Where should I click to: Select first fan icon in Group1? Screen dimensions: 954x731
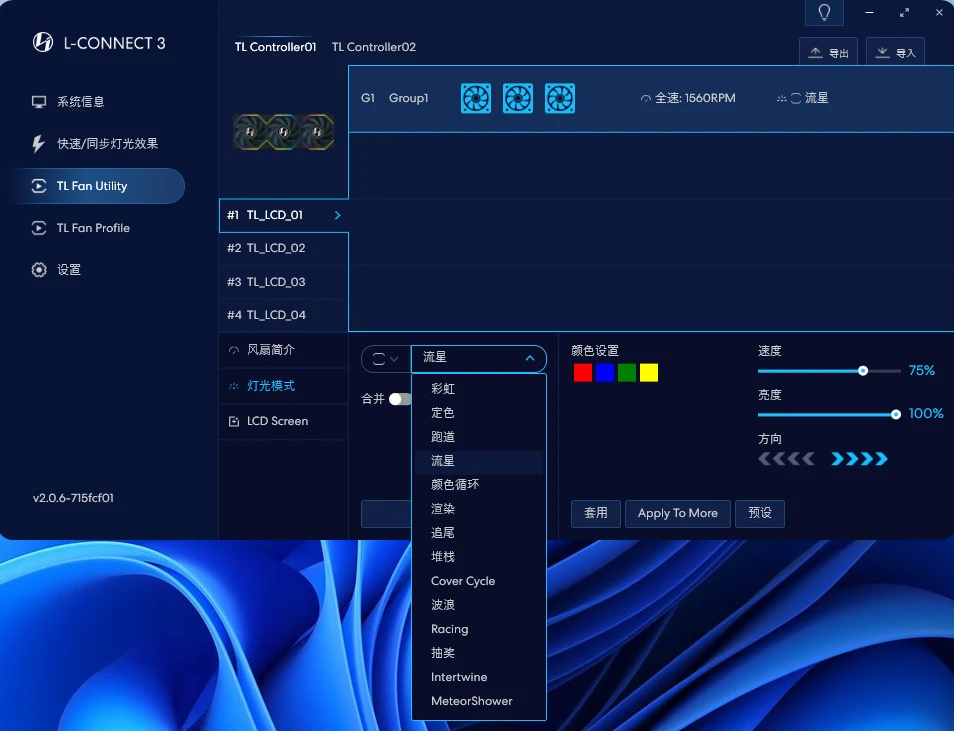476,98
